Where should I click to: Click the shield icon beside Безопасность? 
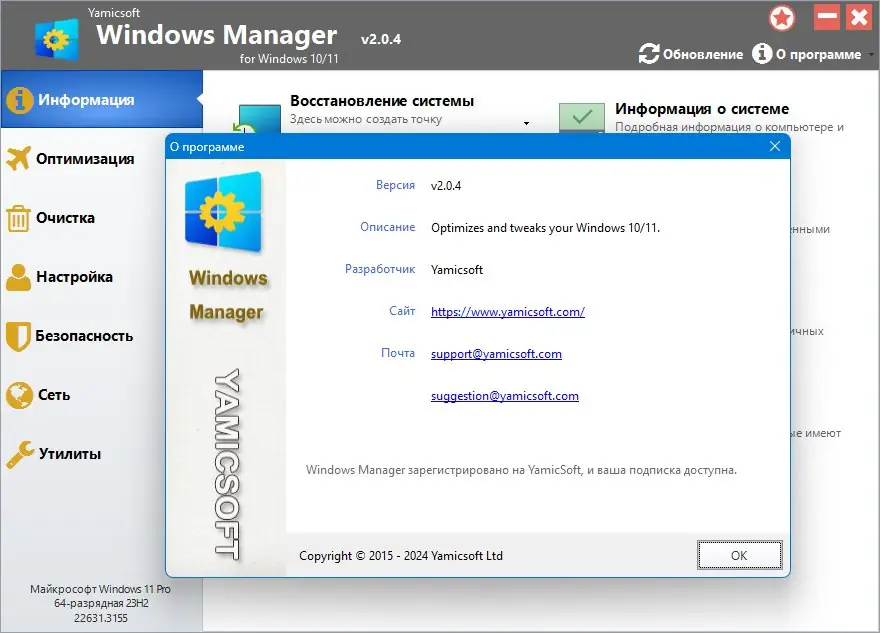click(18, 336)
